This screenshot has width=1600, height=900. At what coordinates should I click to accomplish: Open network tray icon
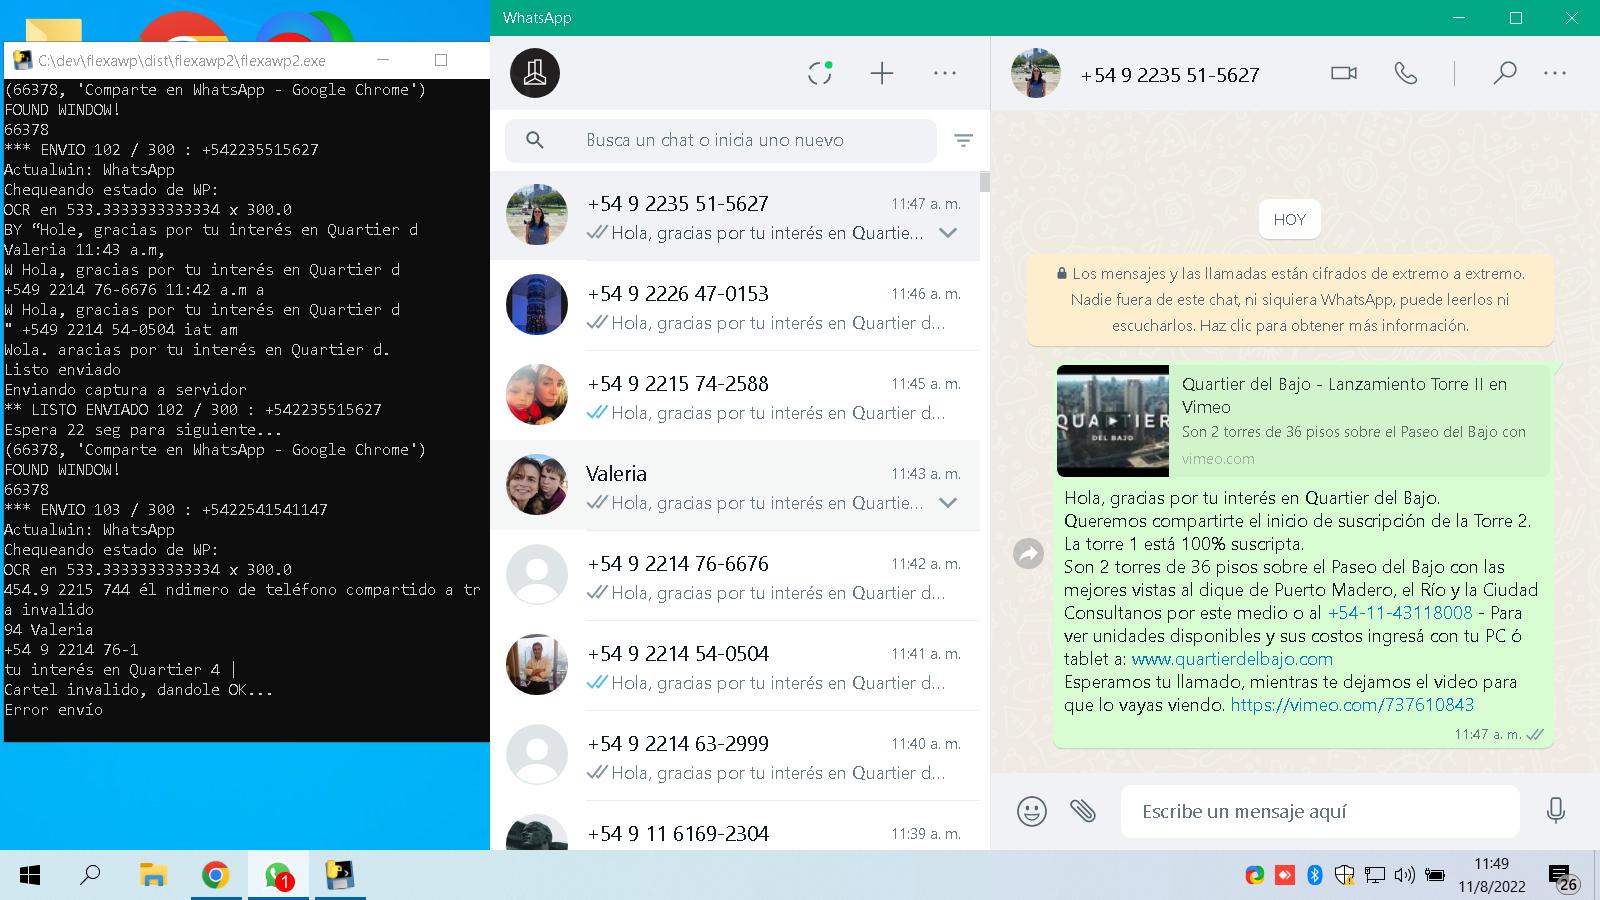click(1375, 876)
